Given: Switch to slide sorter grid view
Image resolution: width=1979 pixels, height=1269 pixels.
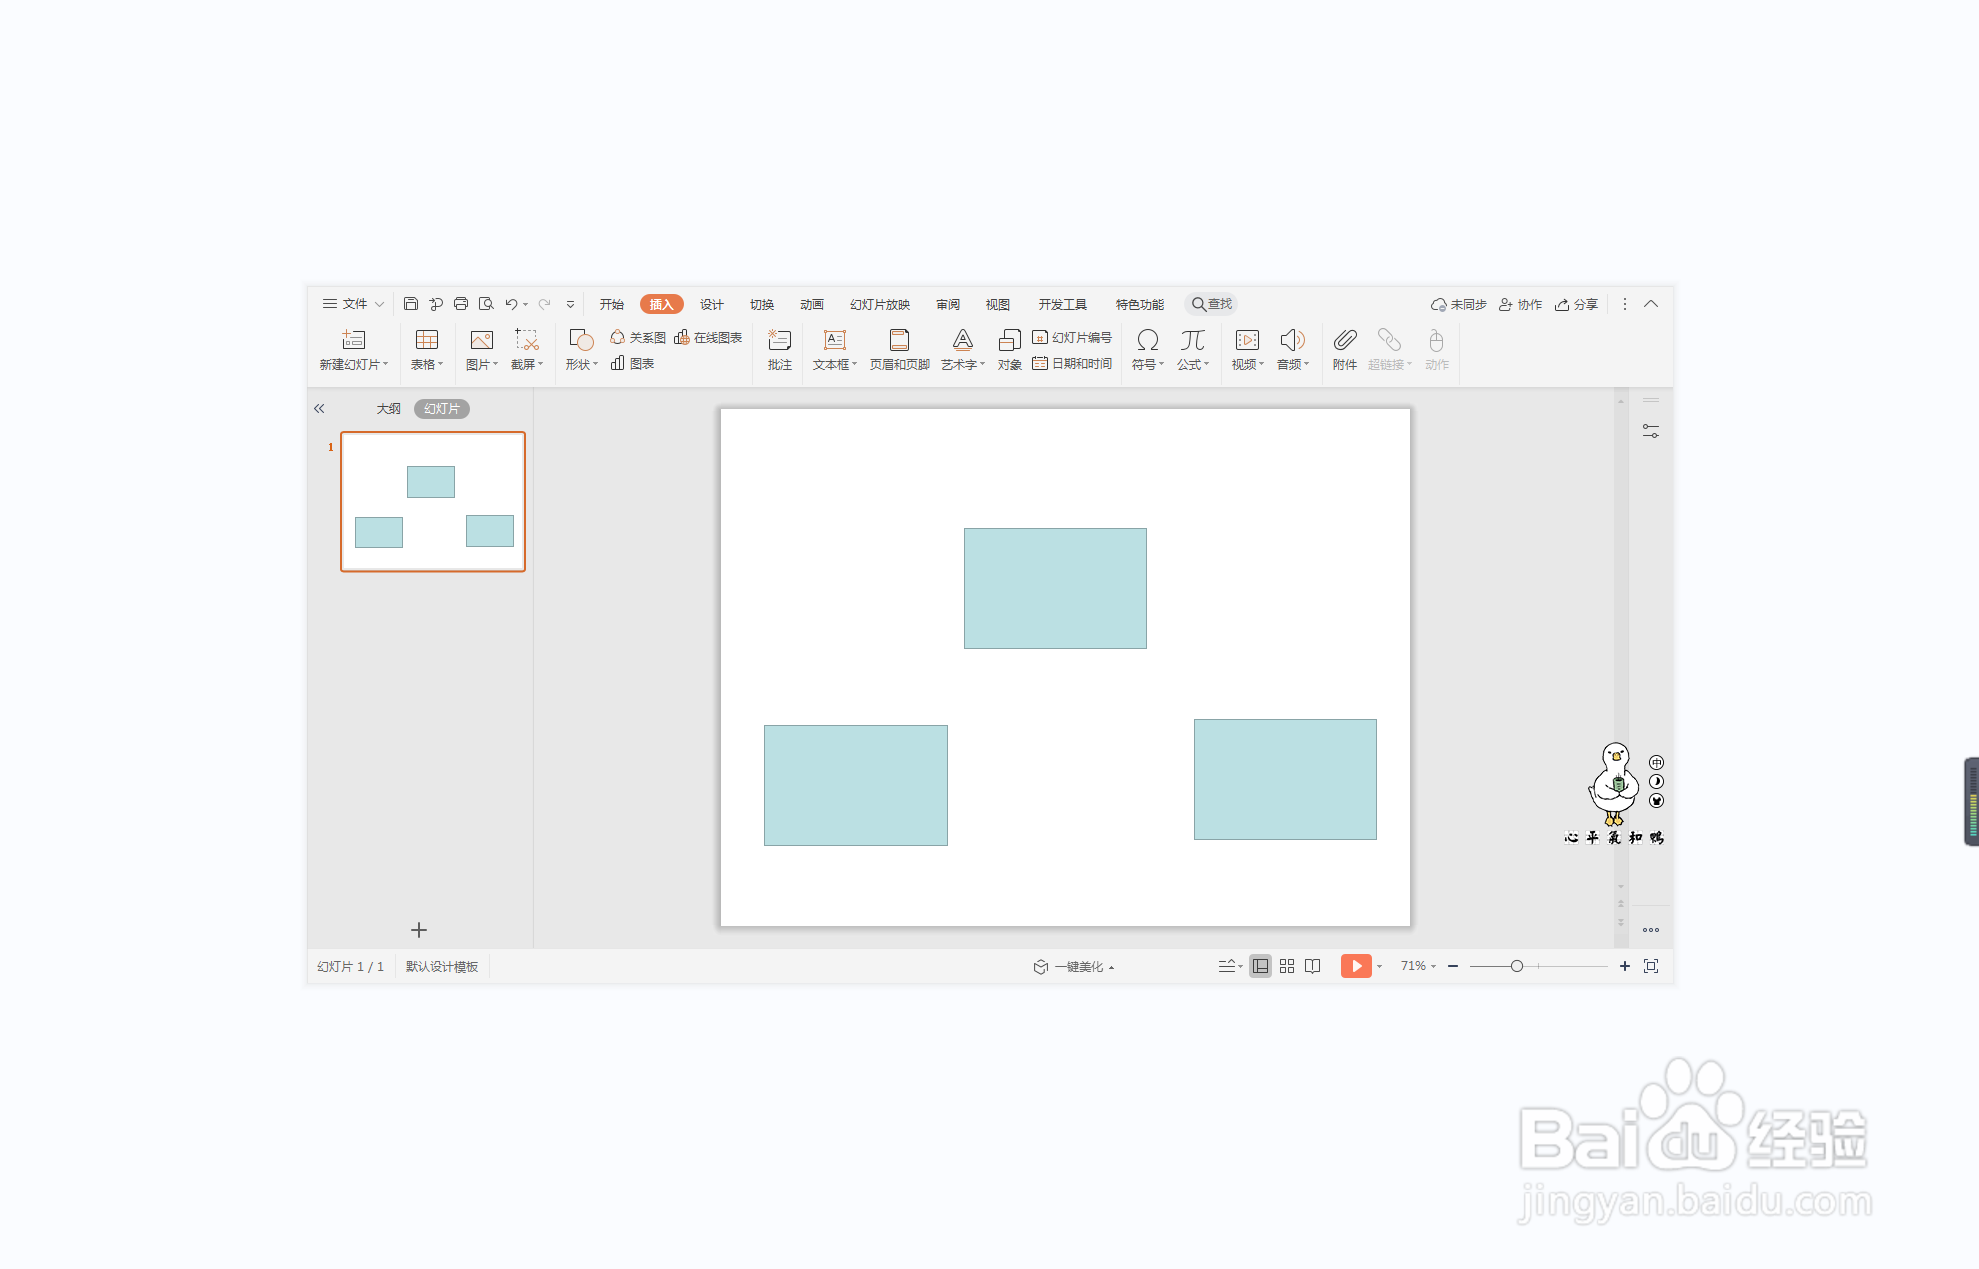Looking at the screenshot, I should (1287, 966).
